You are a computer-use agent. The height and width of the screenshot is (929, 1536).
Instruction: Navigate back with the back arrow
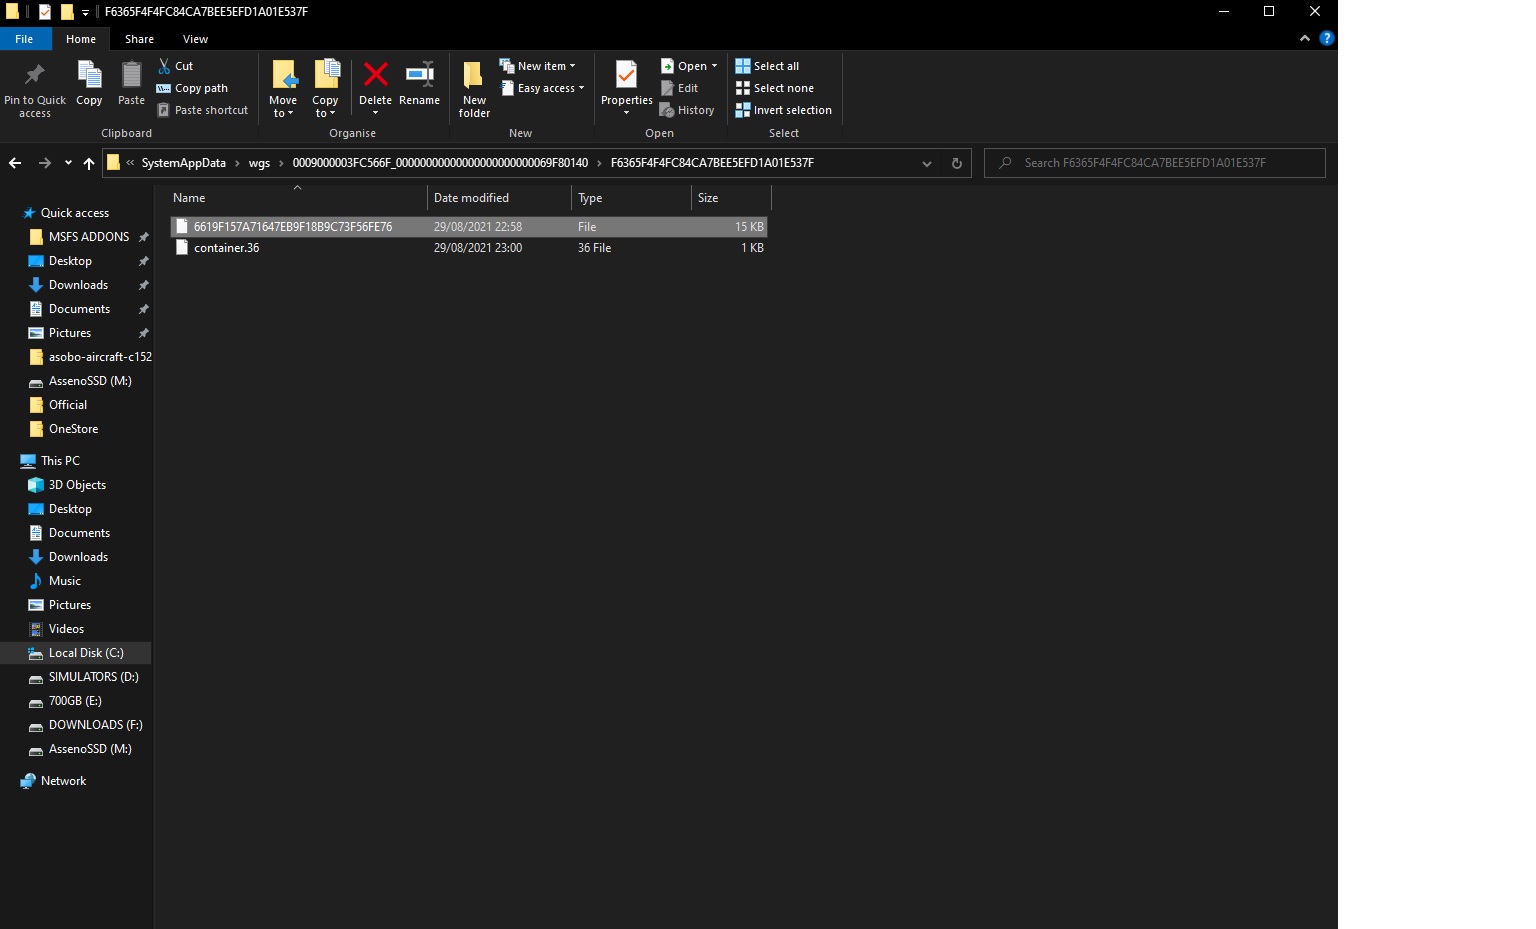tap(15, 163)
